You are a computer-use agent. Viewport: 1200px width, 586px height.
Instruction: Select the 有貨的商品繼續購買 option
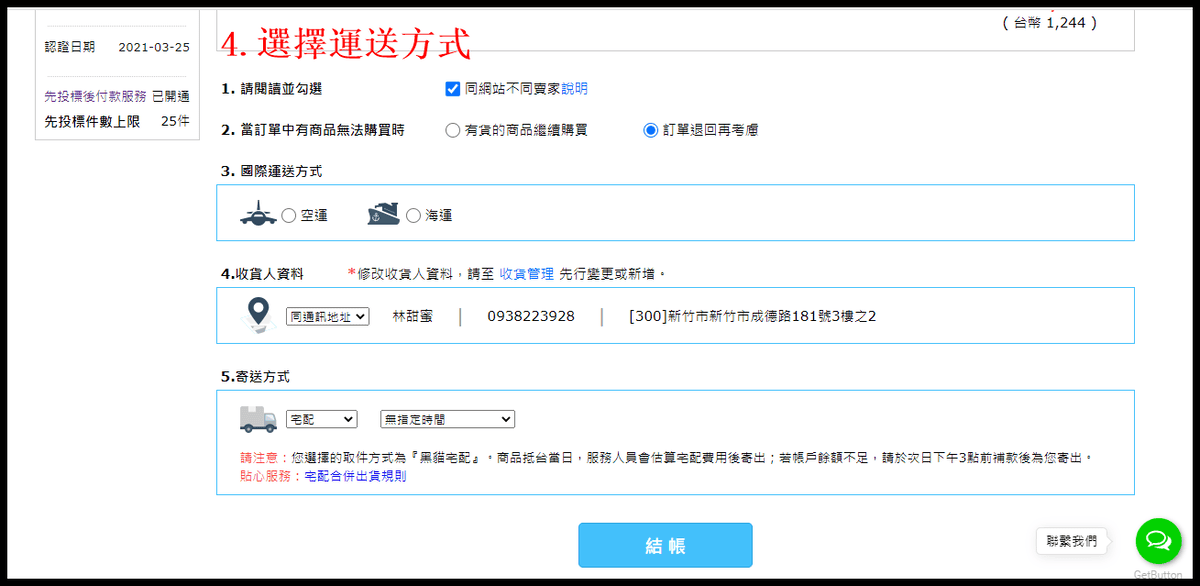tap(452, 130)
